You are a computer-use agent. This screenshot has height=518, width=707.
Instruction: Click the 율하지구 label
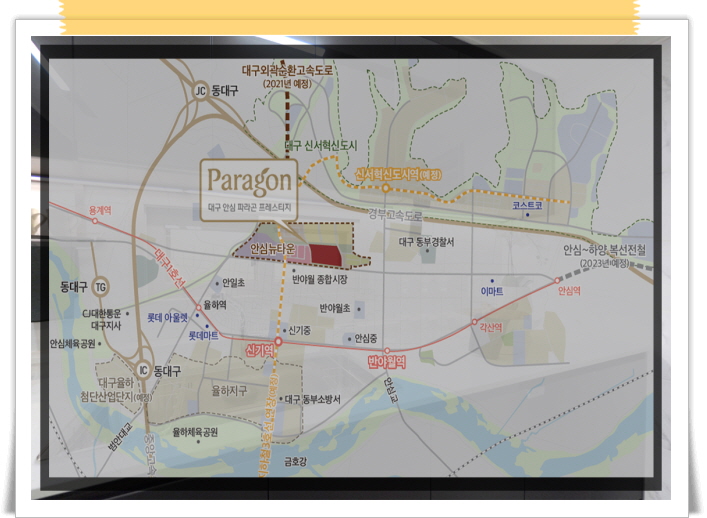pos(230,390)
